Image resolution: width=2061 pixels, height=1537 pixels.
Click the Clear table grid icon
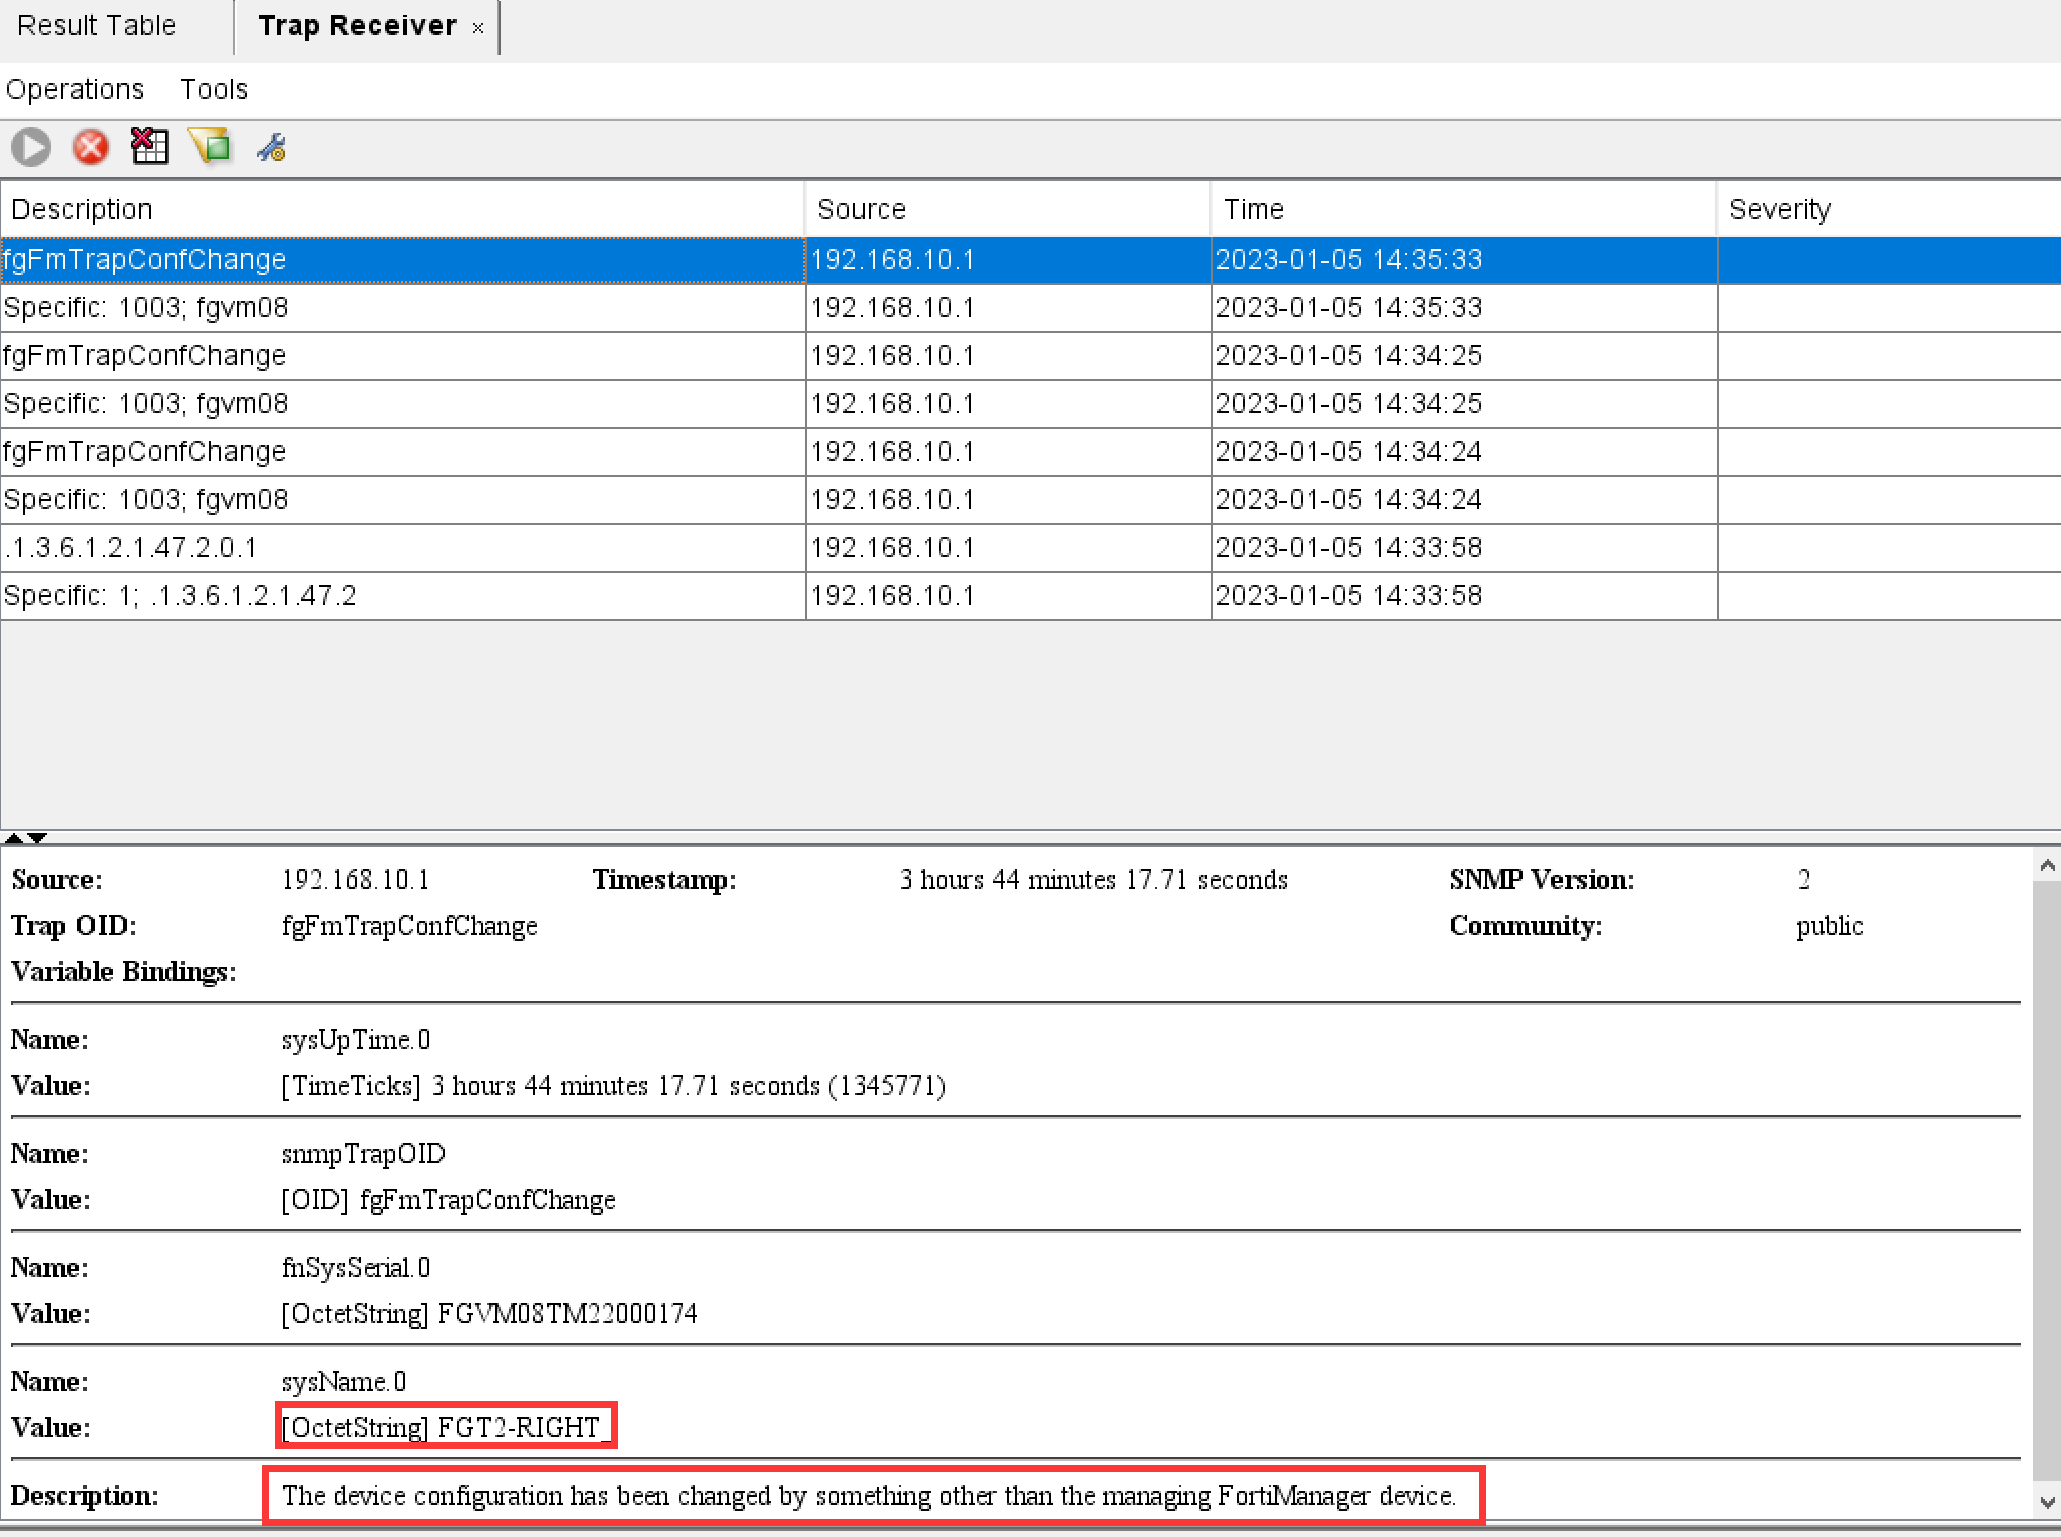(150, 147)
